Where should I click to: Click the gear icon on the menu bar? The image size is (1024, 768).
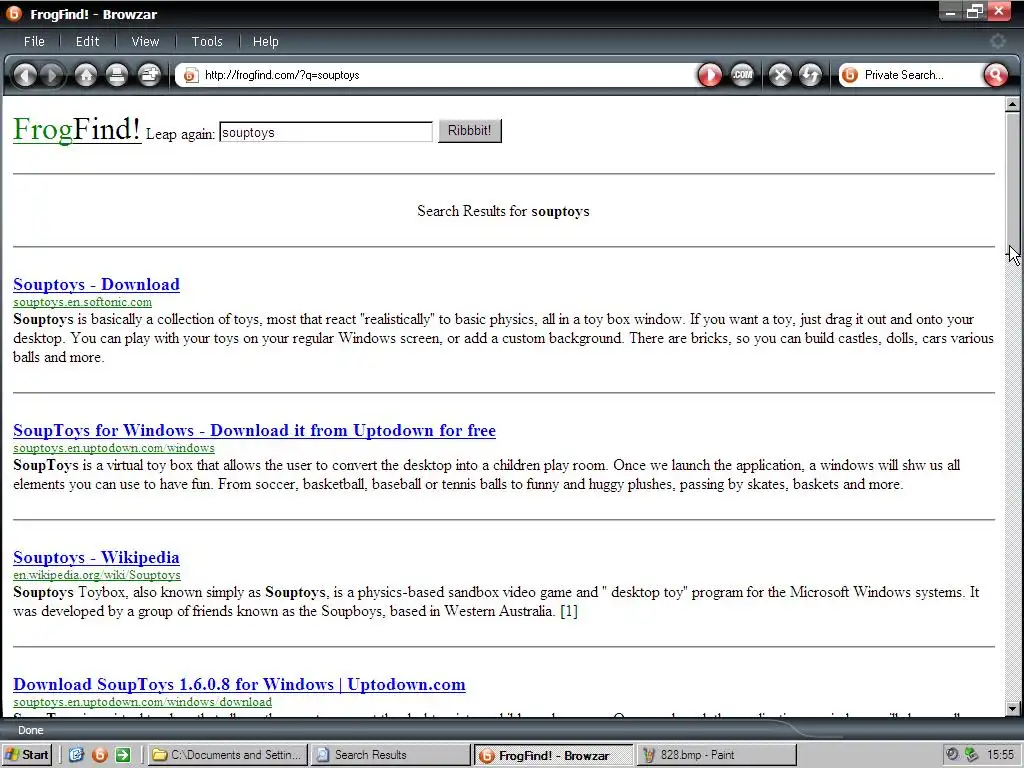(997, 41)
